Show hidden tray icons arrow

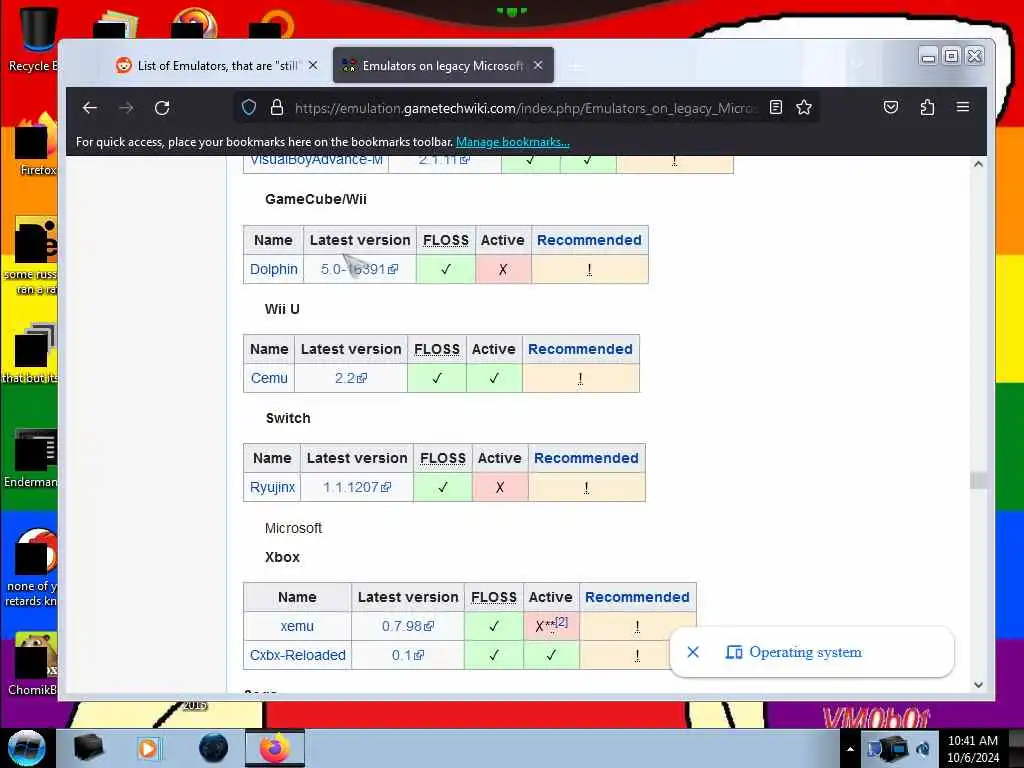[850, 749]
